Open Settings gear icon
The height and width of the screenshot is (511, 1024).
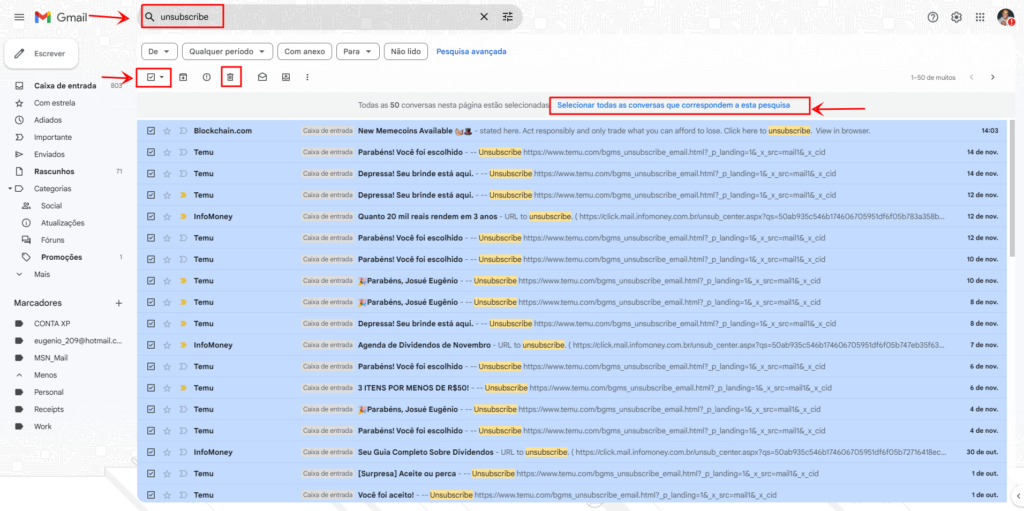(x=957, y=17)
